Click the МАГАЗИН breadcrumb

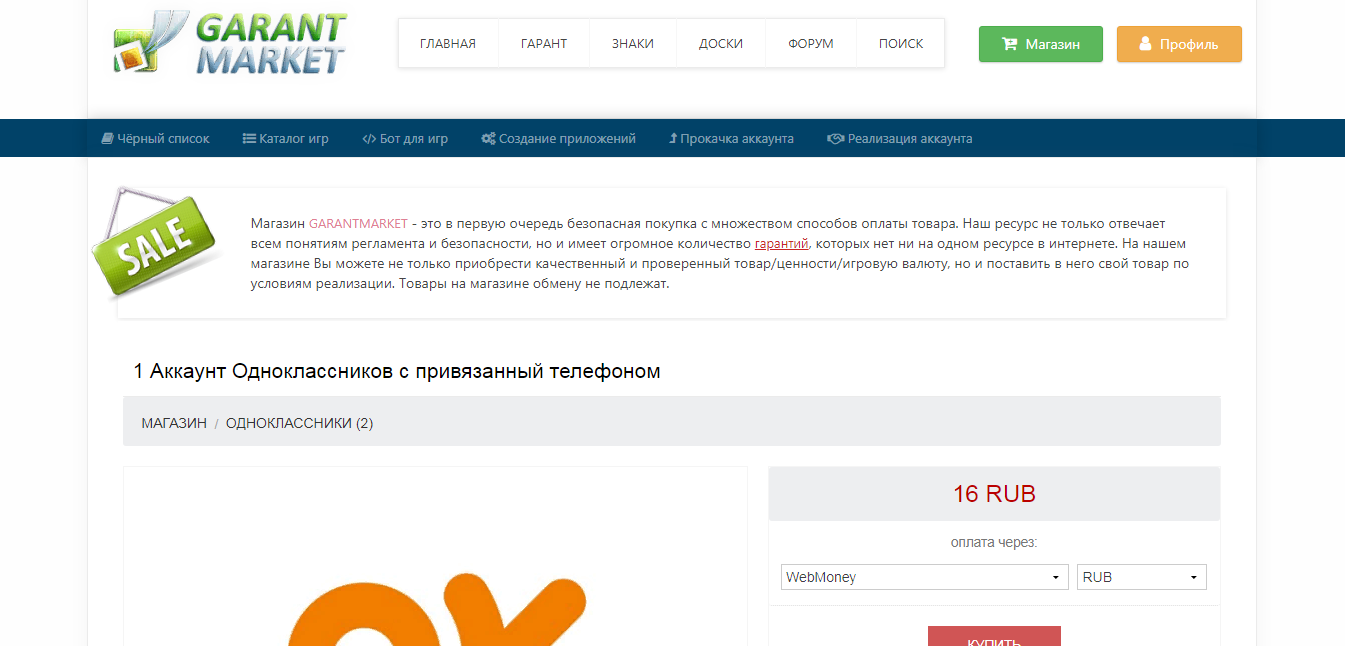click(174, 423)
